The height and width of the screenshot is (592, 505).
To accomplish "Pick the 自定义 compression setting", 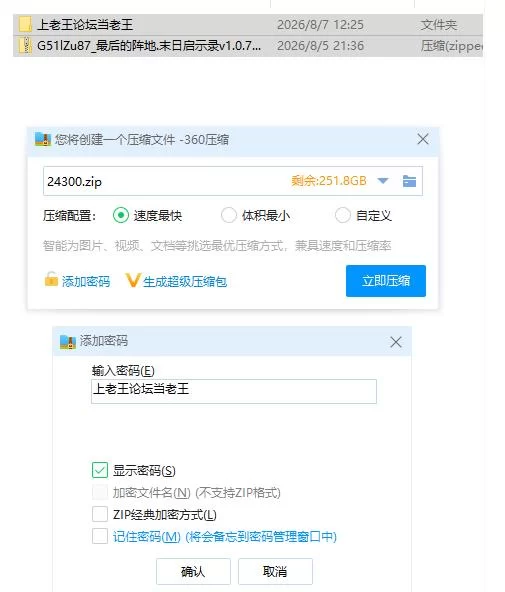I will tap(343, 215).
